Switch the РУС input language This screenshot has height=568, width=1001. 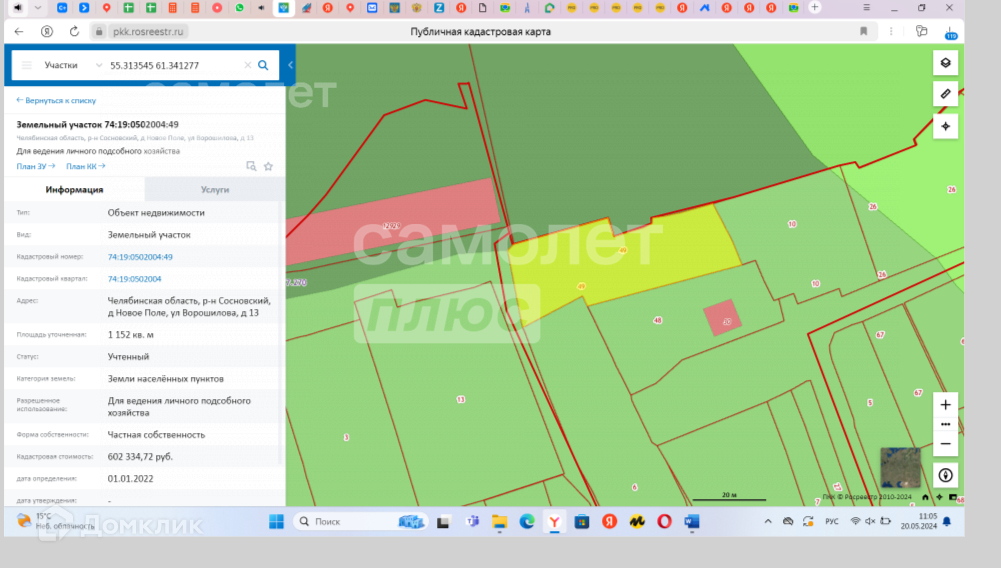[x=832, y=521]
